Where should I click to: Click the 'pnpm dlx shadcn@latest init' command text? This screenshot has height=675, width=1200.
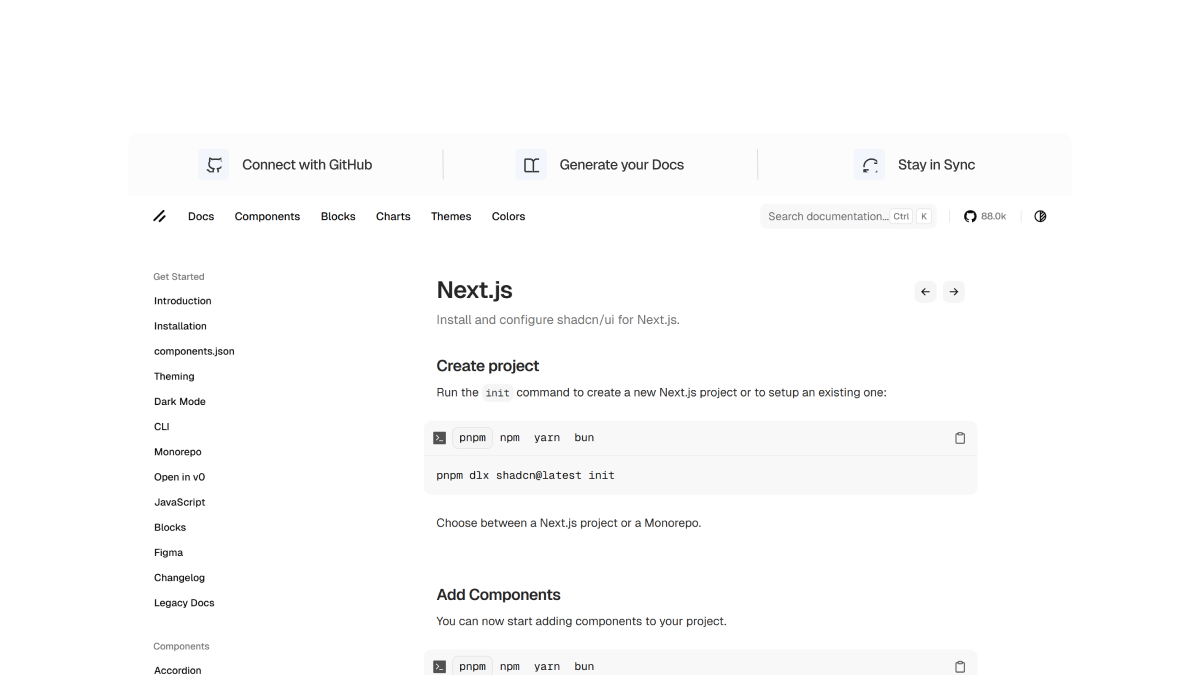(x=526, y=475)
